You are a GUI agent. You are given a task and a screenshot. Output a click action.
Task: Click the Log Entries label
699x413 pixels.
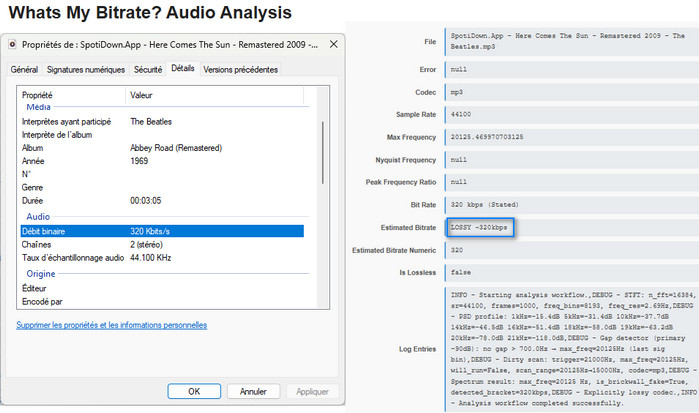pos(417,349)
